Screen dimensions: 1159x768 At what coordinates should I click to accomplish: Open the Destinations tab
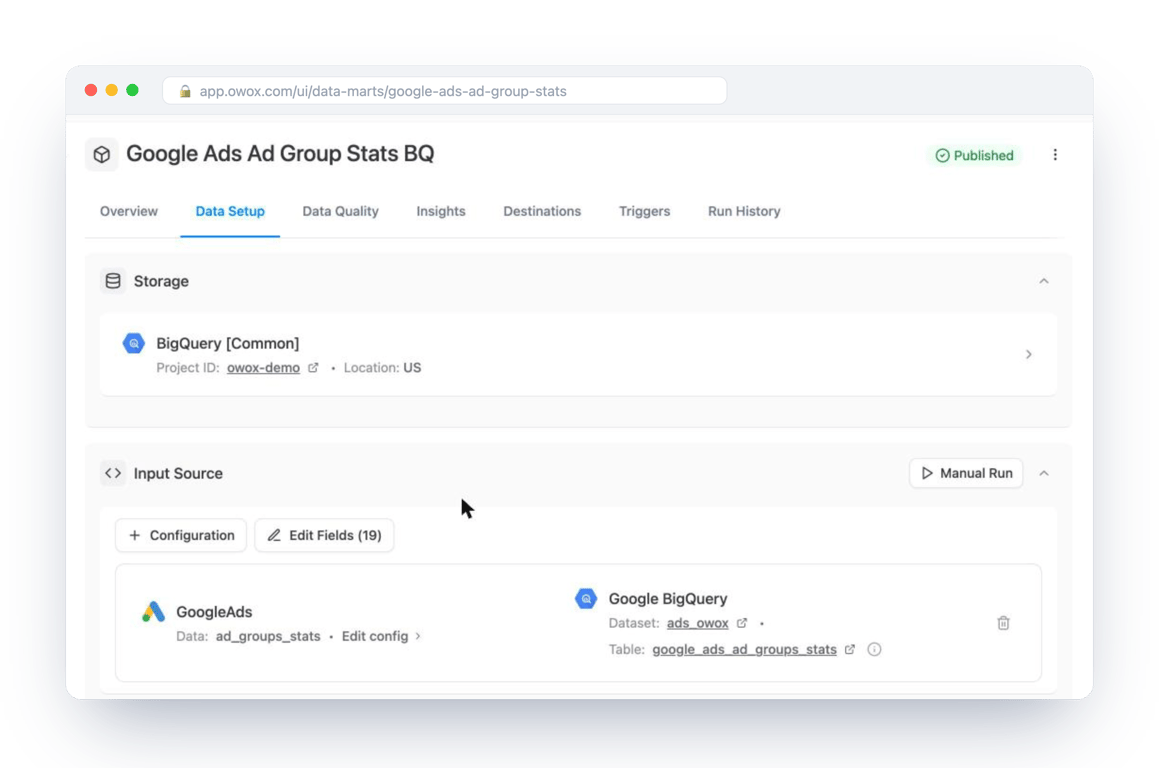(x=542, y=211)
